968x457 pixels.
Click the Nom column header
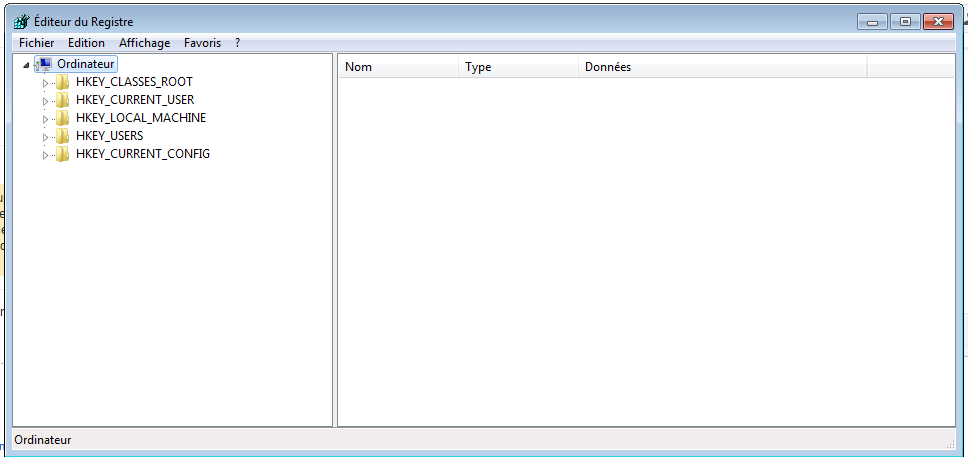click(x=399, y=67)
